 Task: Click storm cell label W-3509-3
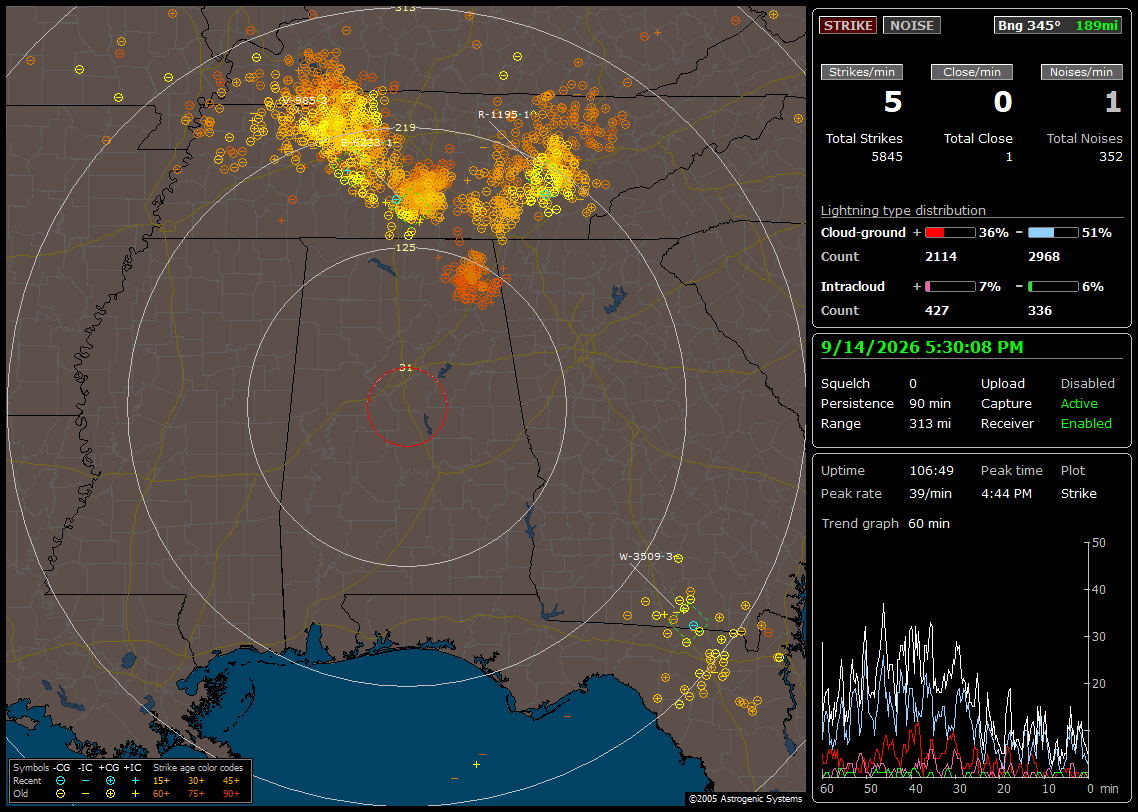[646, 557]
